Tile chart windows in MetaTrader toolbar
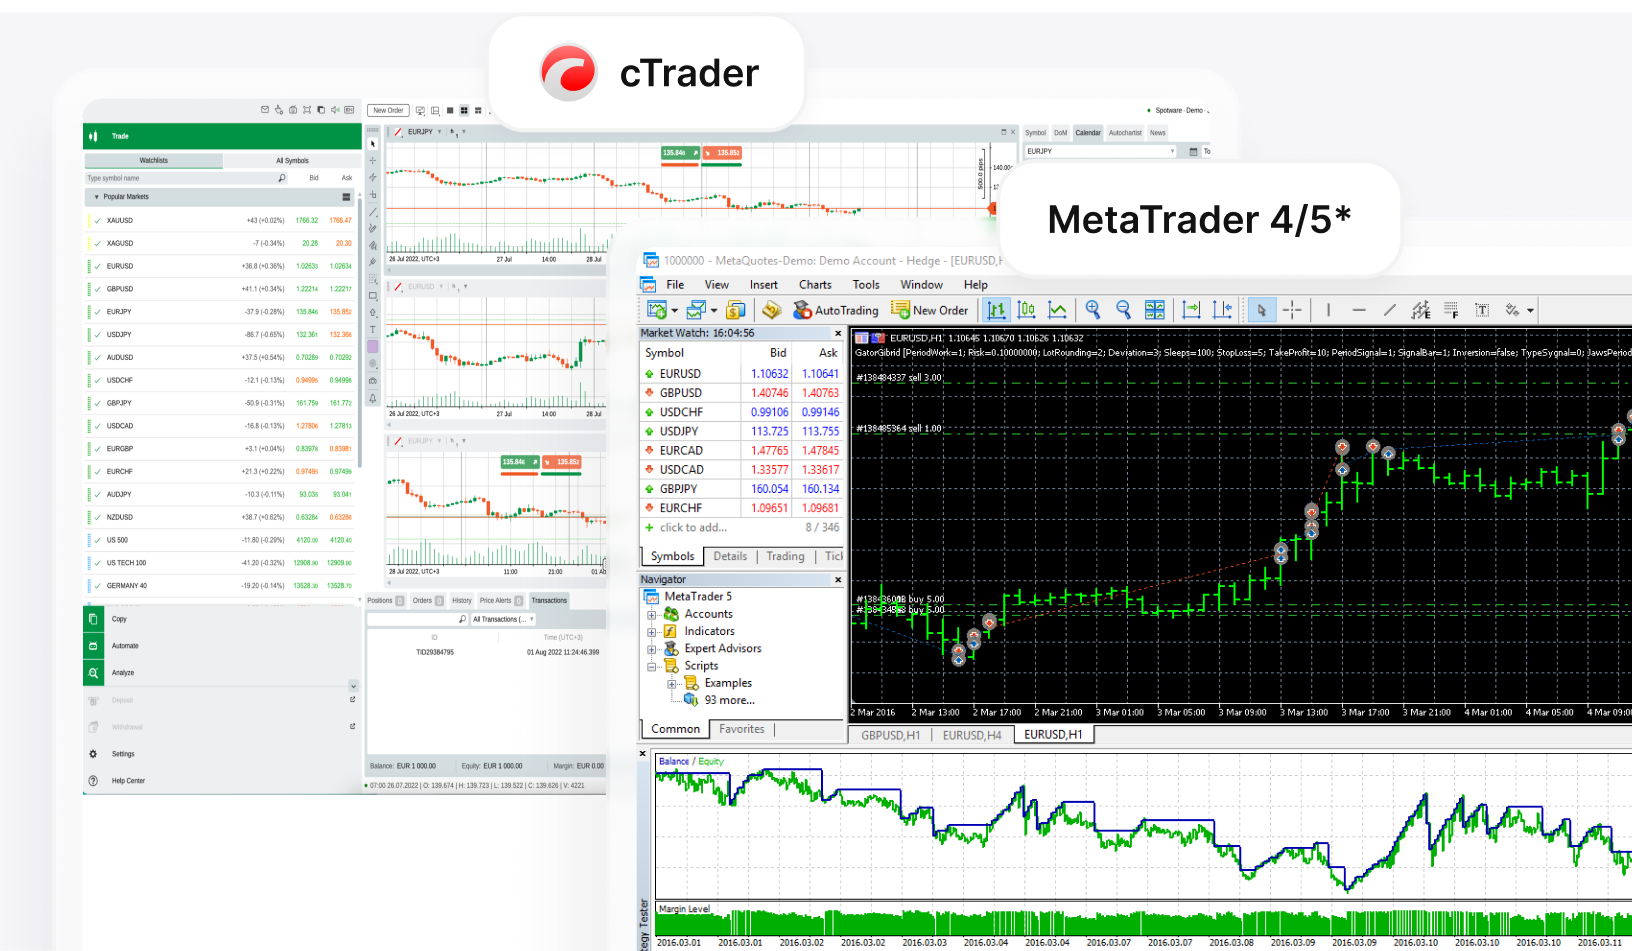Screen dimensions: 1632x951 pos(1155,310)
